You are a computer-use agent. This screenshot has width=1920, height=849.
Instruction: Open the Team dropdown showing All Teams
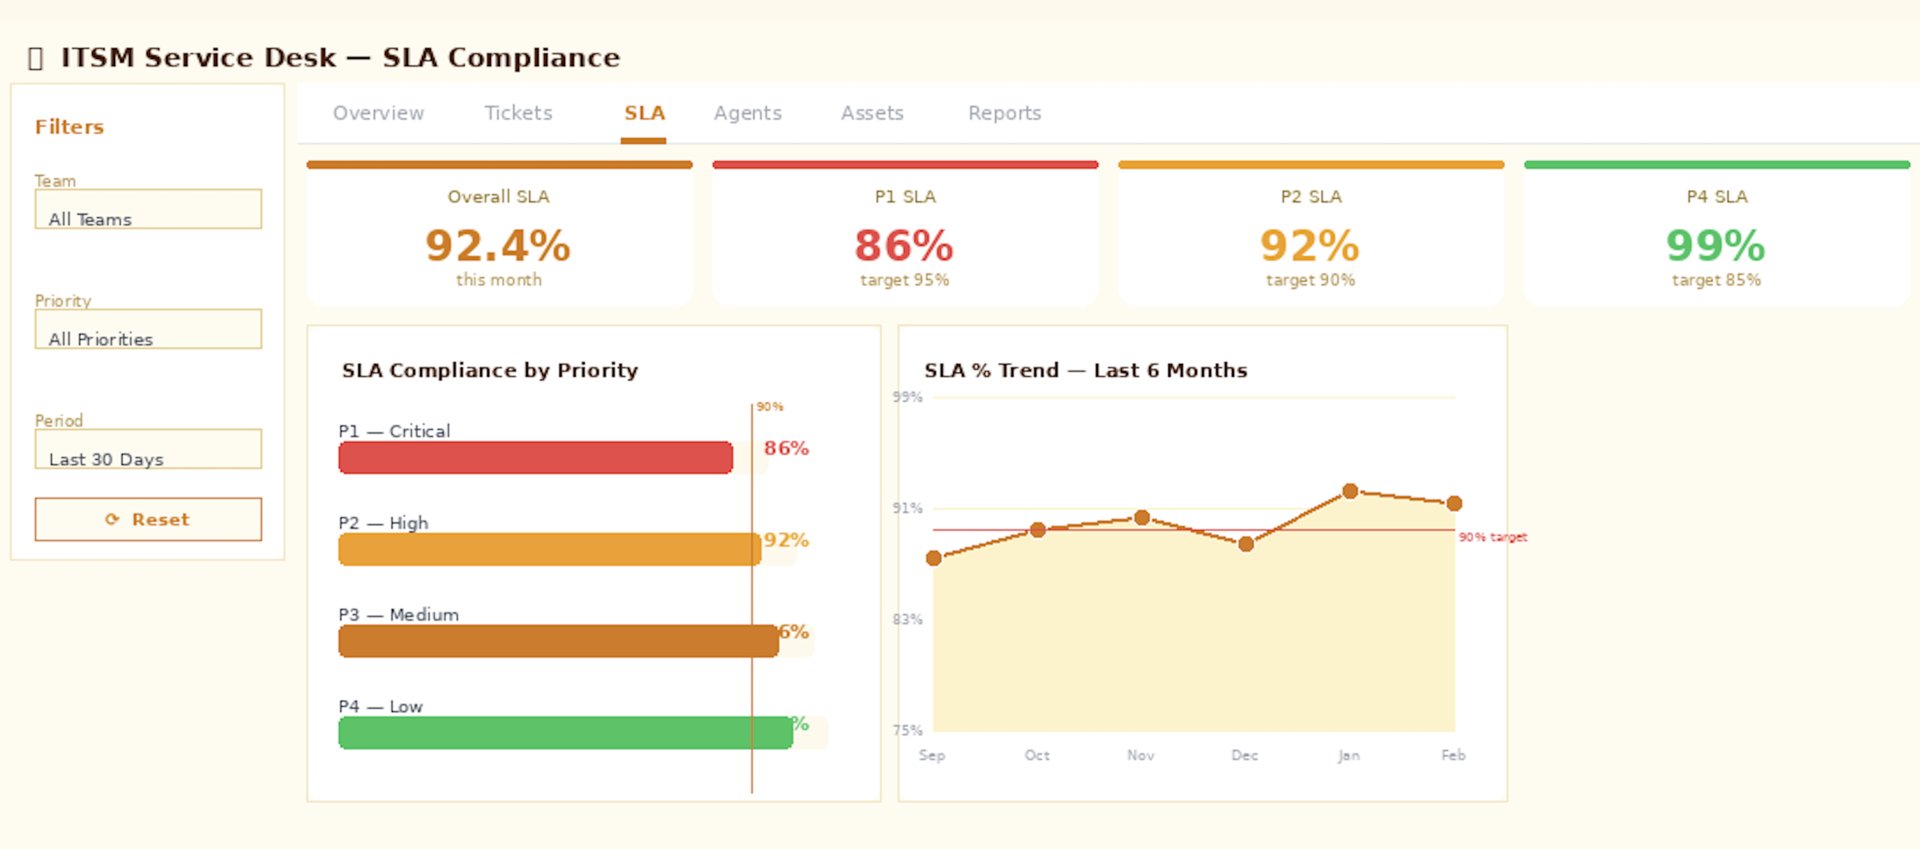pos(148,210)
